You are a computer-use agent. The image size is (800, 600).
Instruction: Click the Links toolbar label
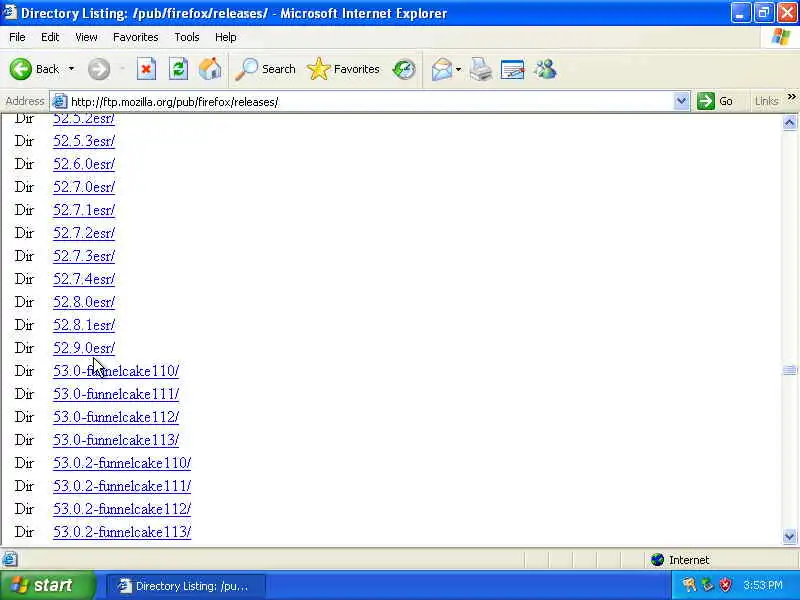(x=766, y=102)
